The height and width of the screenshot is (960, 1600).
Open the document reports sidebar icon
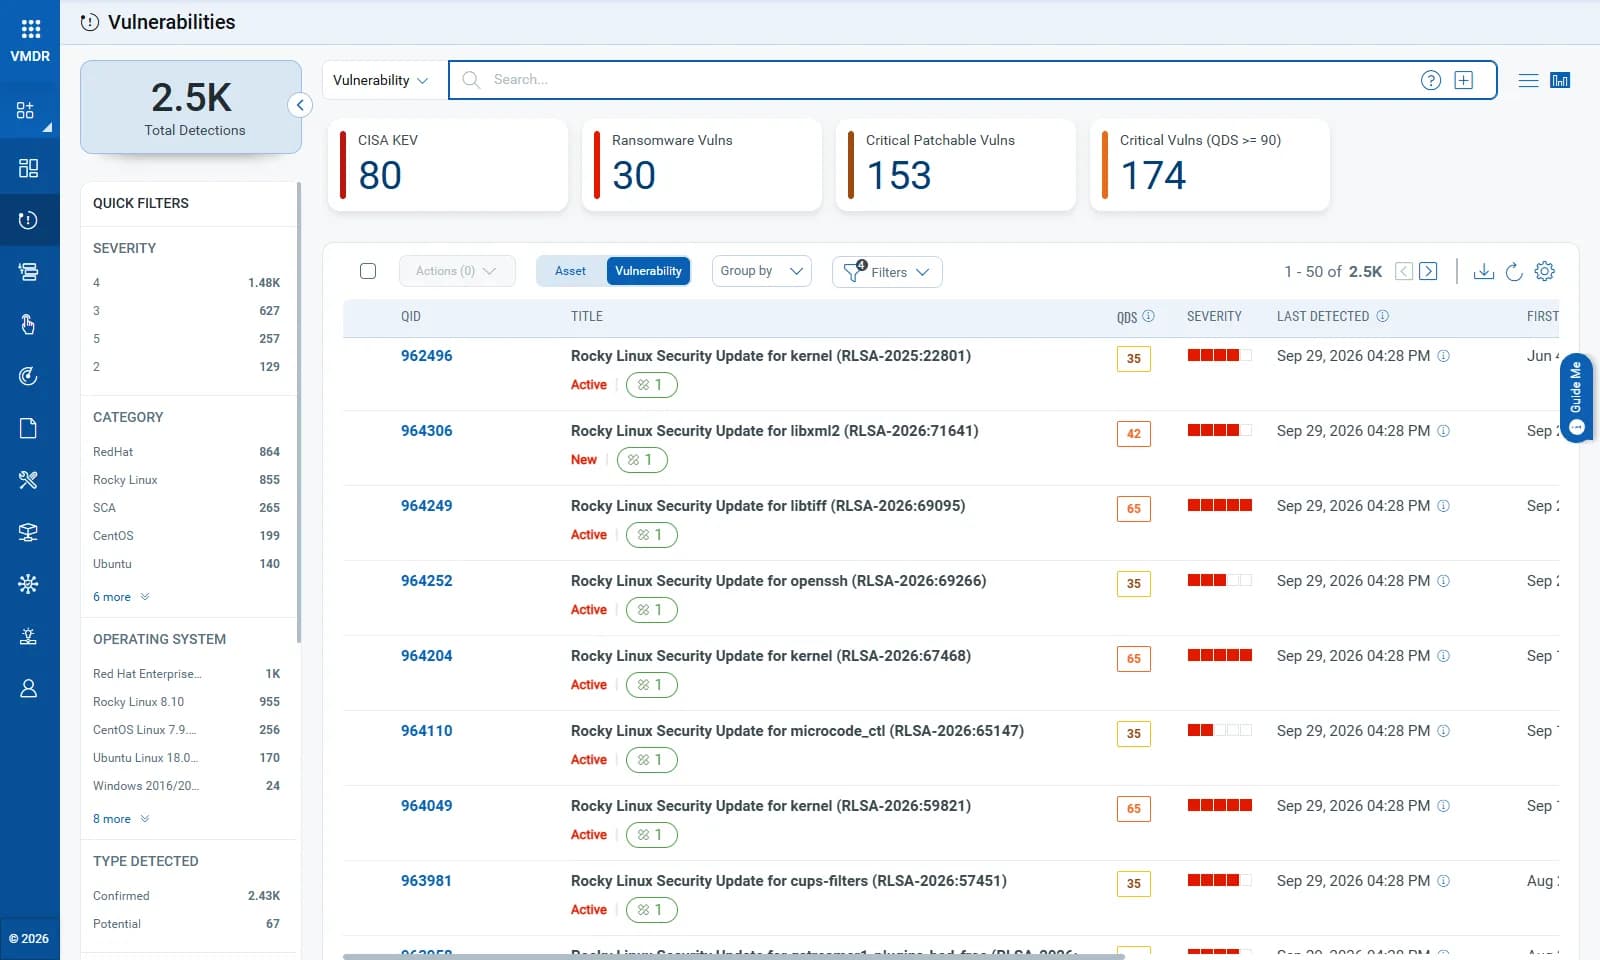[x=28, y=428]
